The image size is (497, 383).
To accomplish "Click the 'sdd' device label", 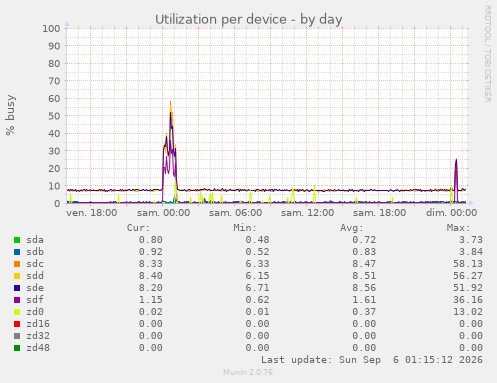I will point(35,276).
